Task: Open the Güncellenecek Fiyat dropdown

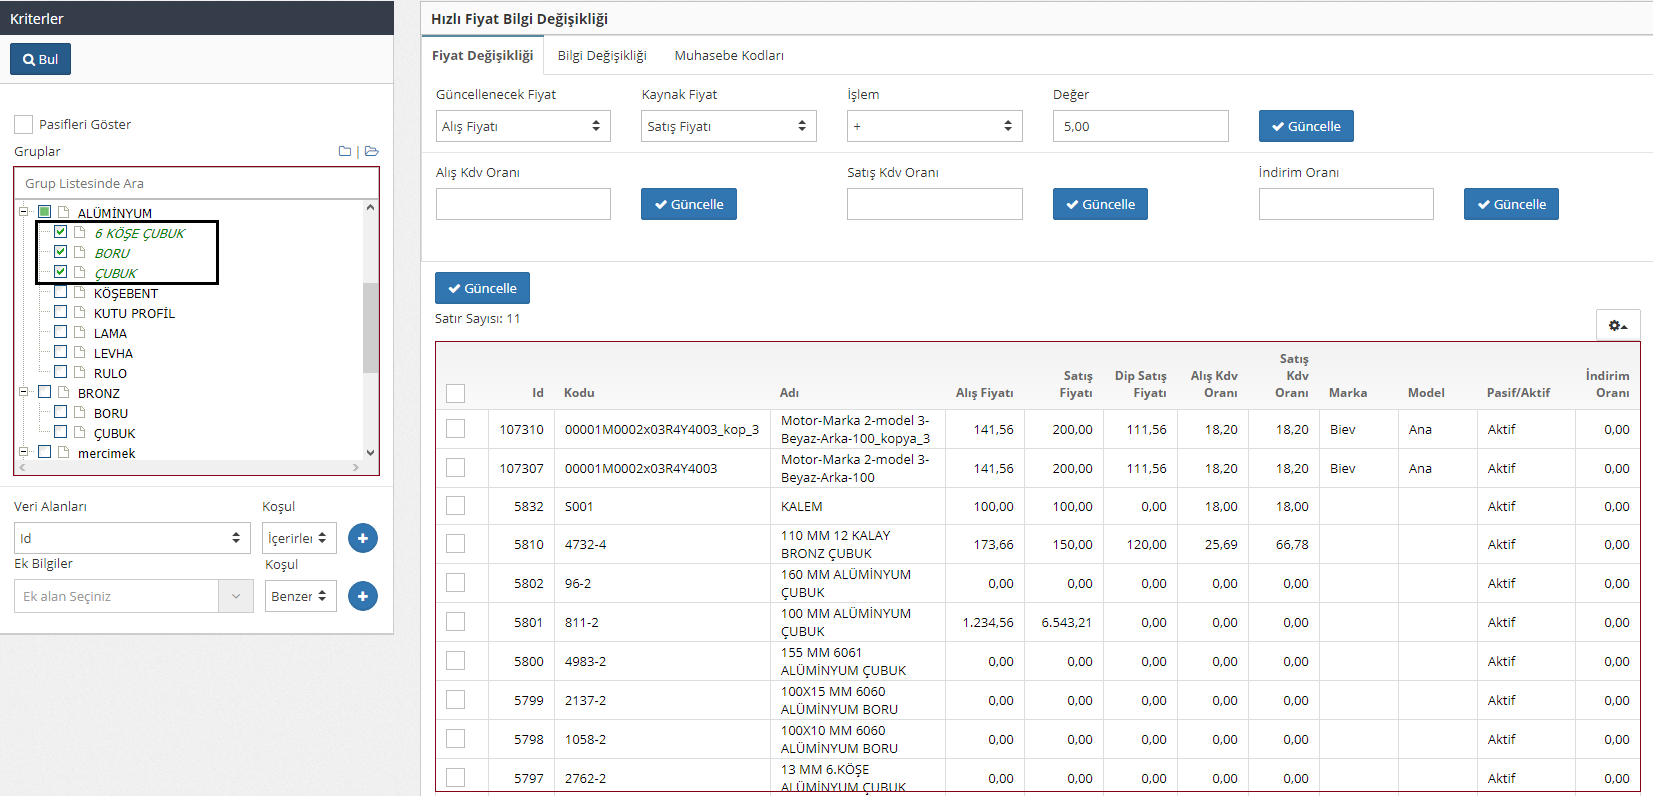Action: pyautogui.click(x=522, y=126)
